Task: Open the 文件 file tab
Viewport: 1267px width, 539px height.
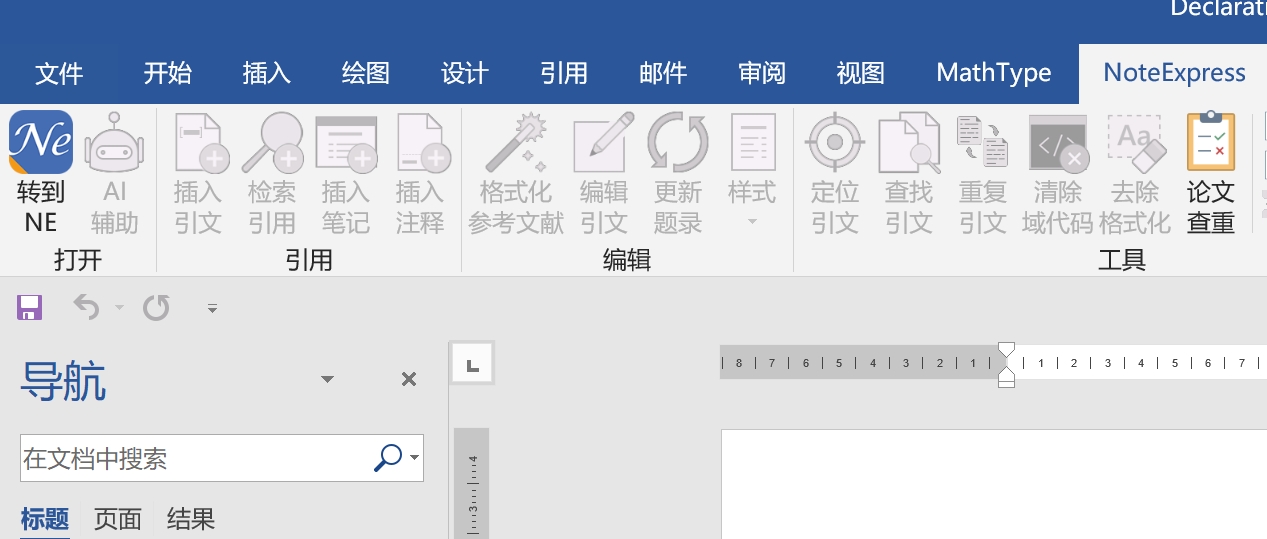Action: [59, 73]
